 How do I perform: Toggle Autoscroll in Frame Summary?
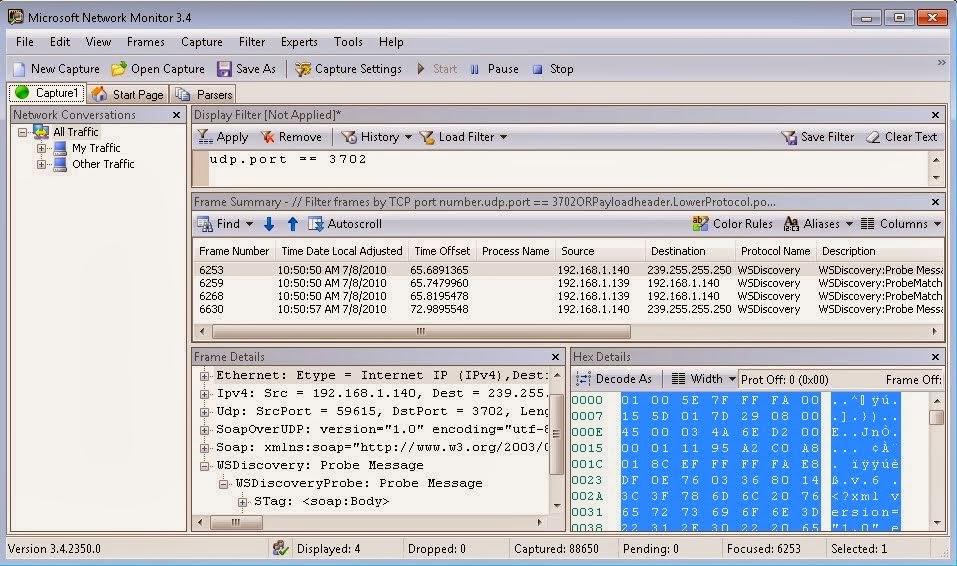(x=345, y=224)
